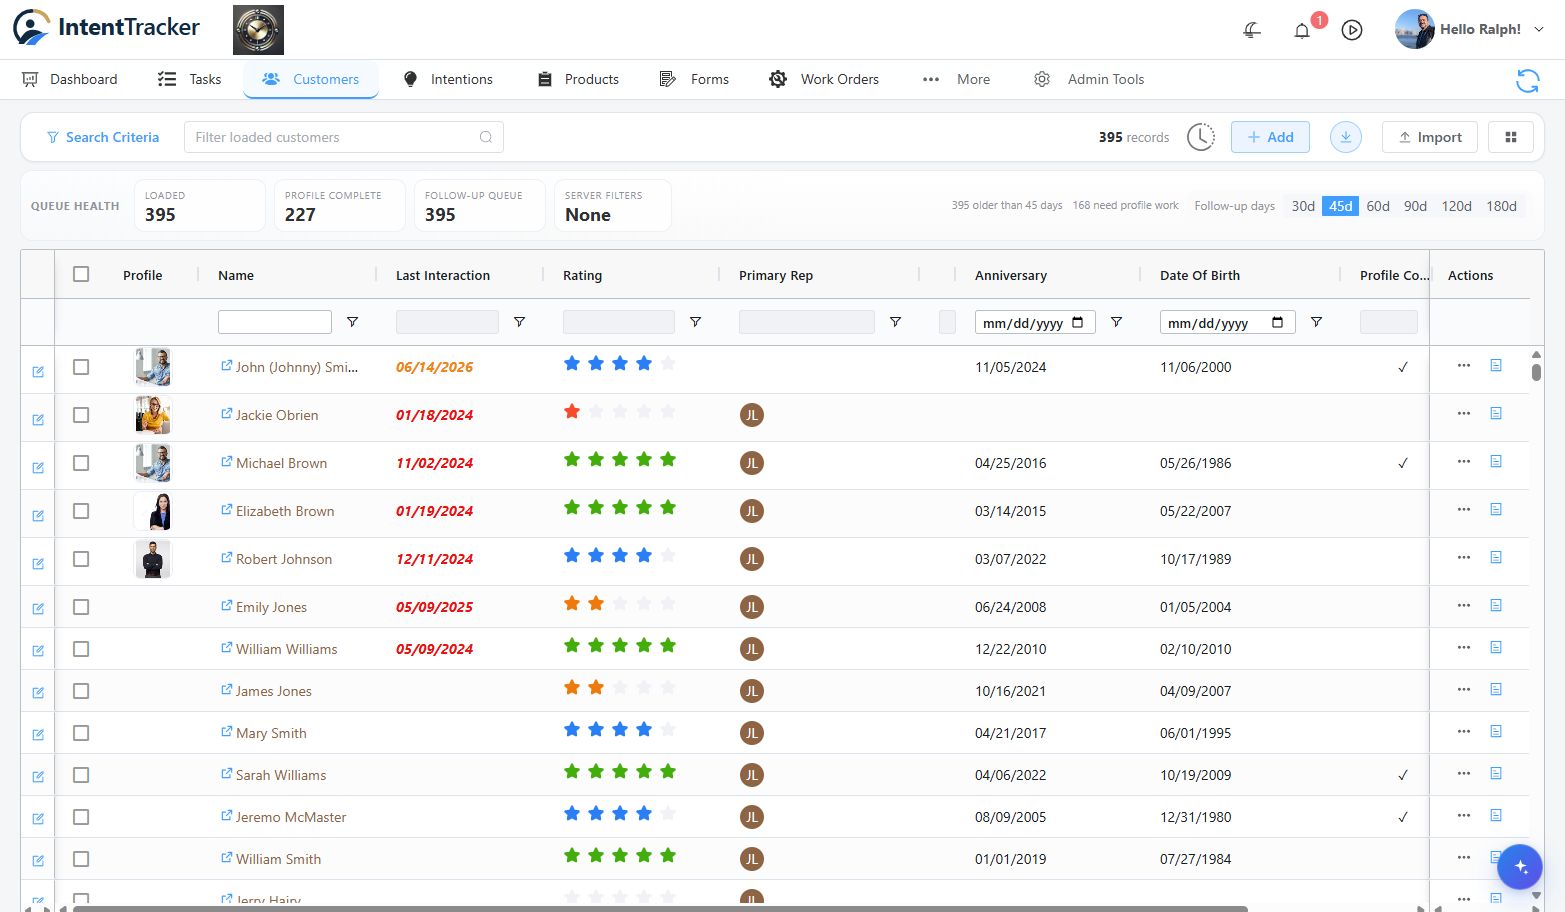This screenshot has height=912, width=1565.
Task: Check the Jeremo McMaster row checkbox
Action: click(81, 817)
